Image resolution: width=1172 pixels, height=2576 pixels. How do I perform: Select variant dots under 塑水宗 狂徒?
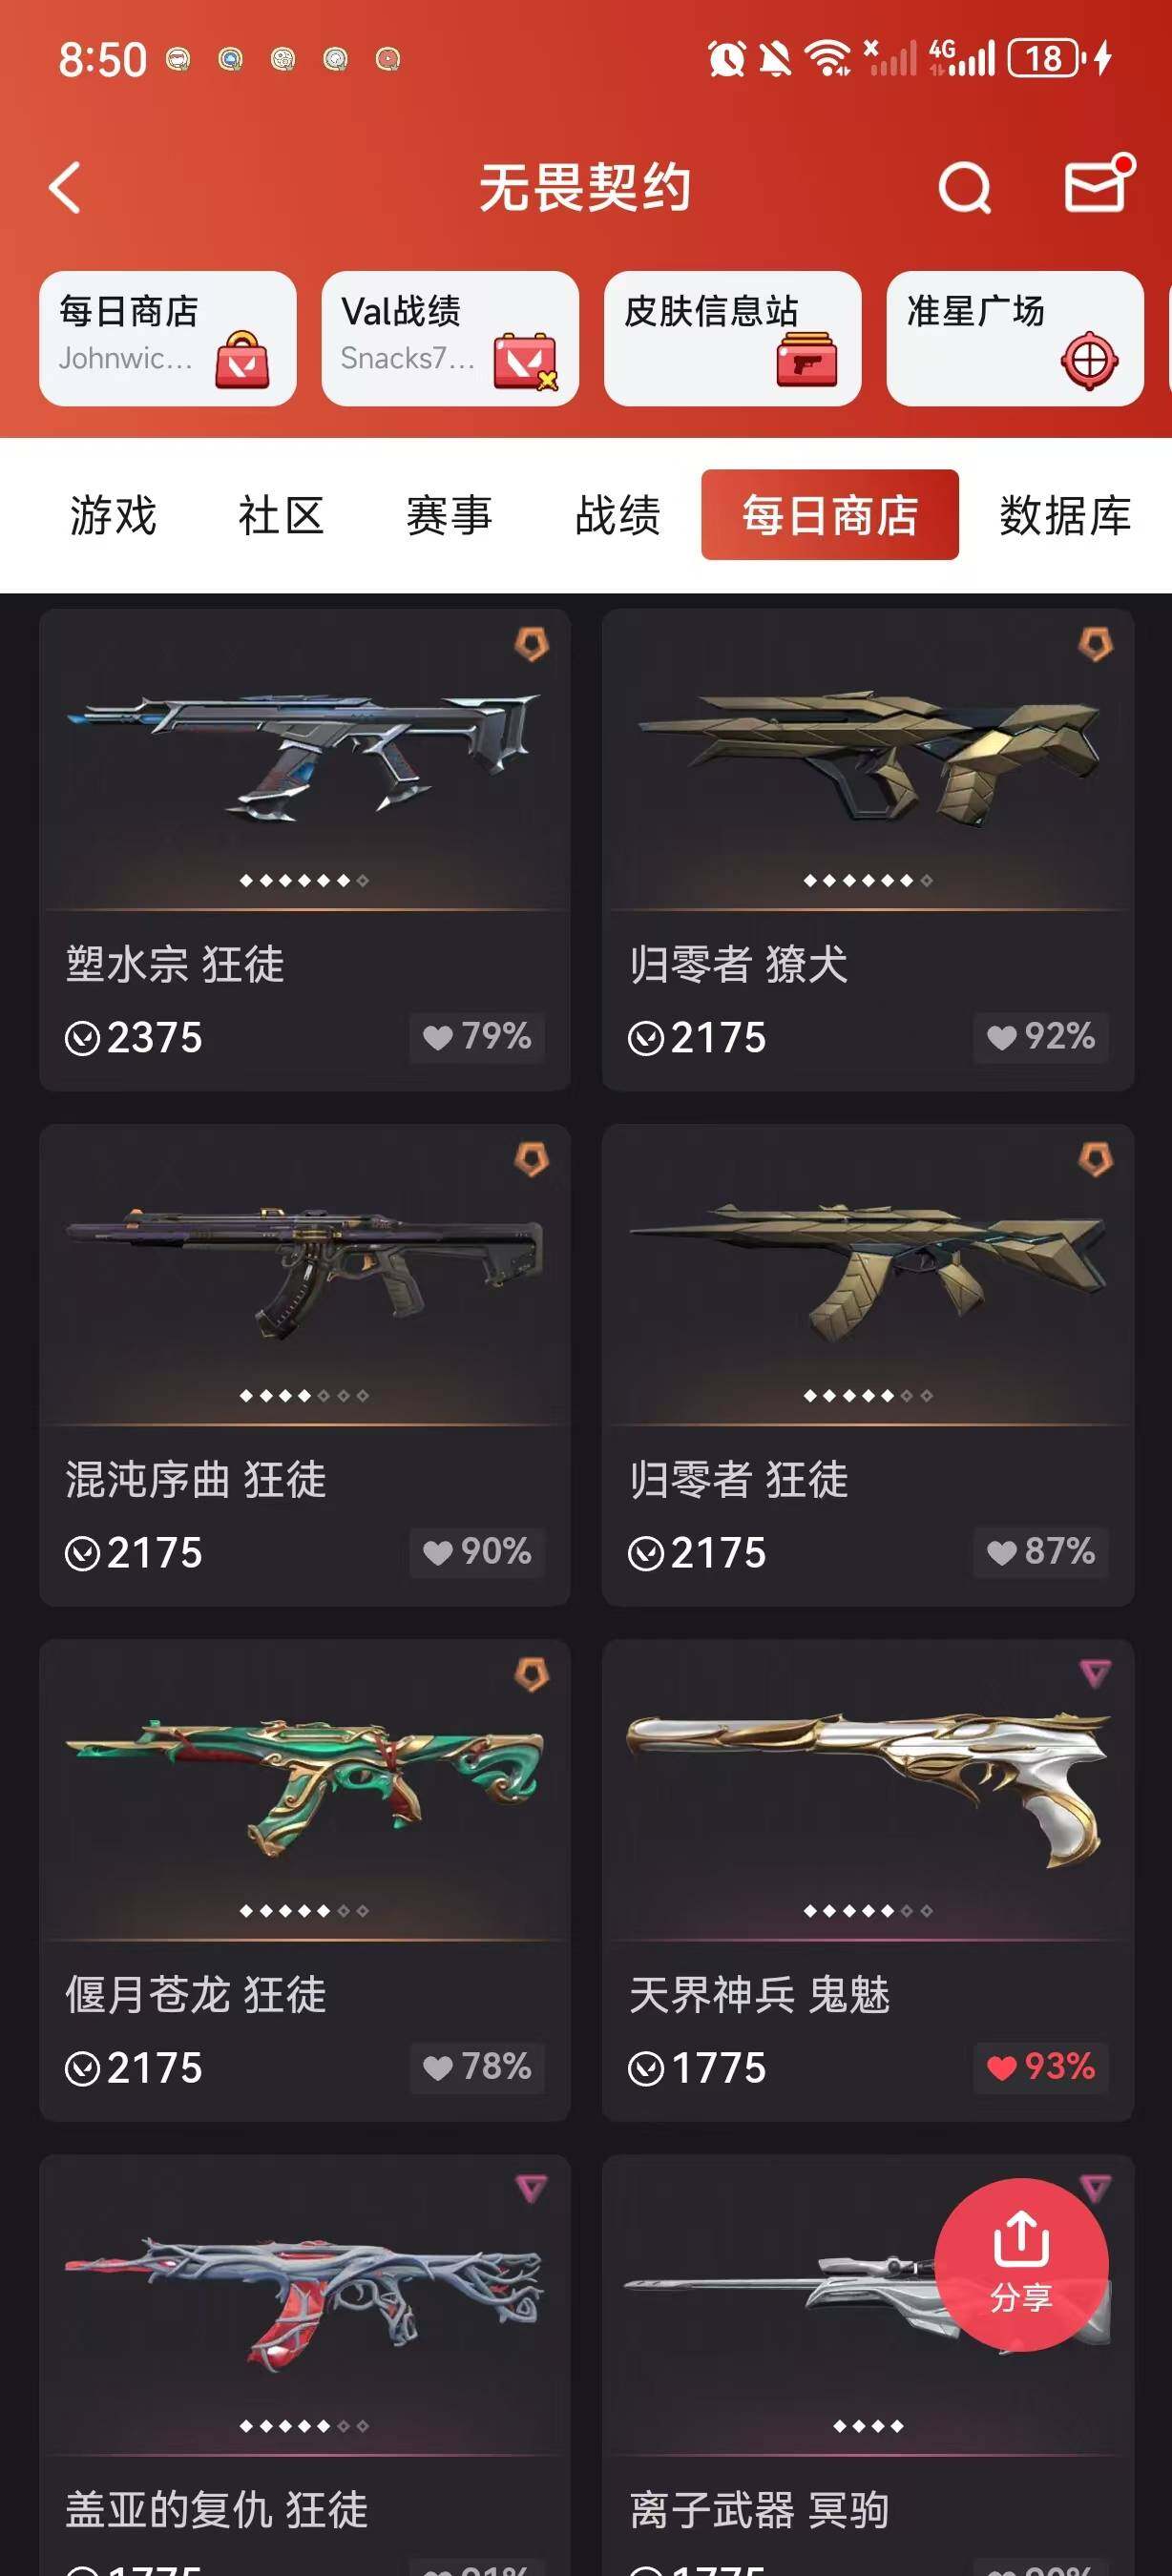304,880
